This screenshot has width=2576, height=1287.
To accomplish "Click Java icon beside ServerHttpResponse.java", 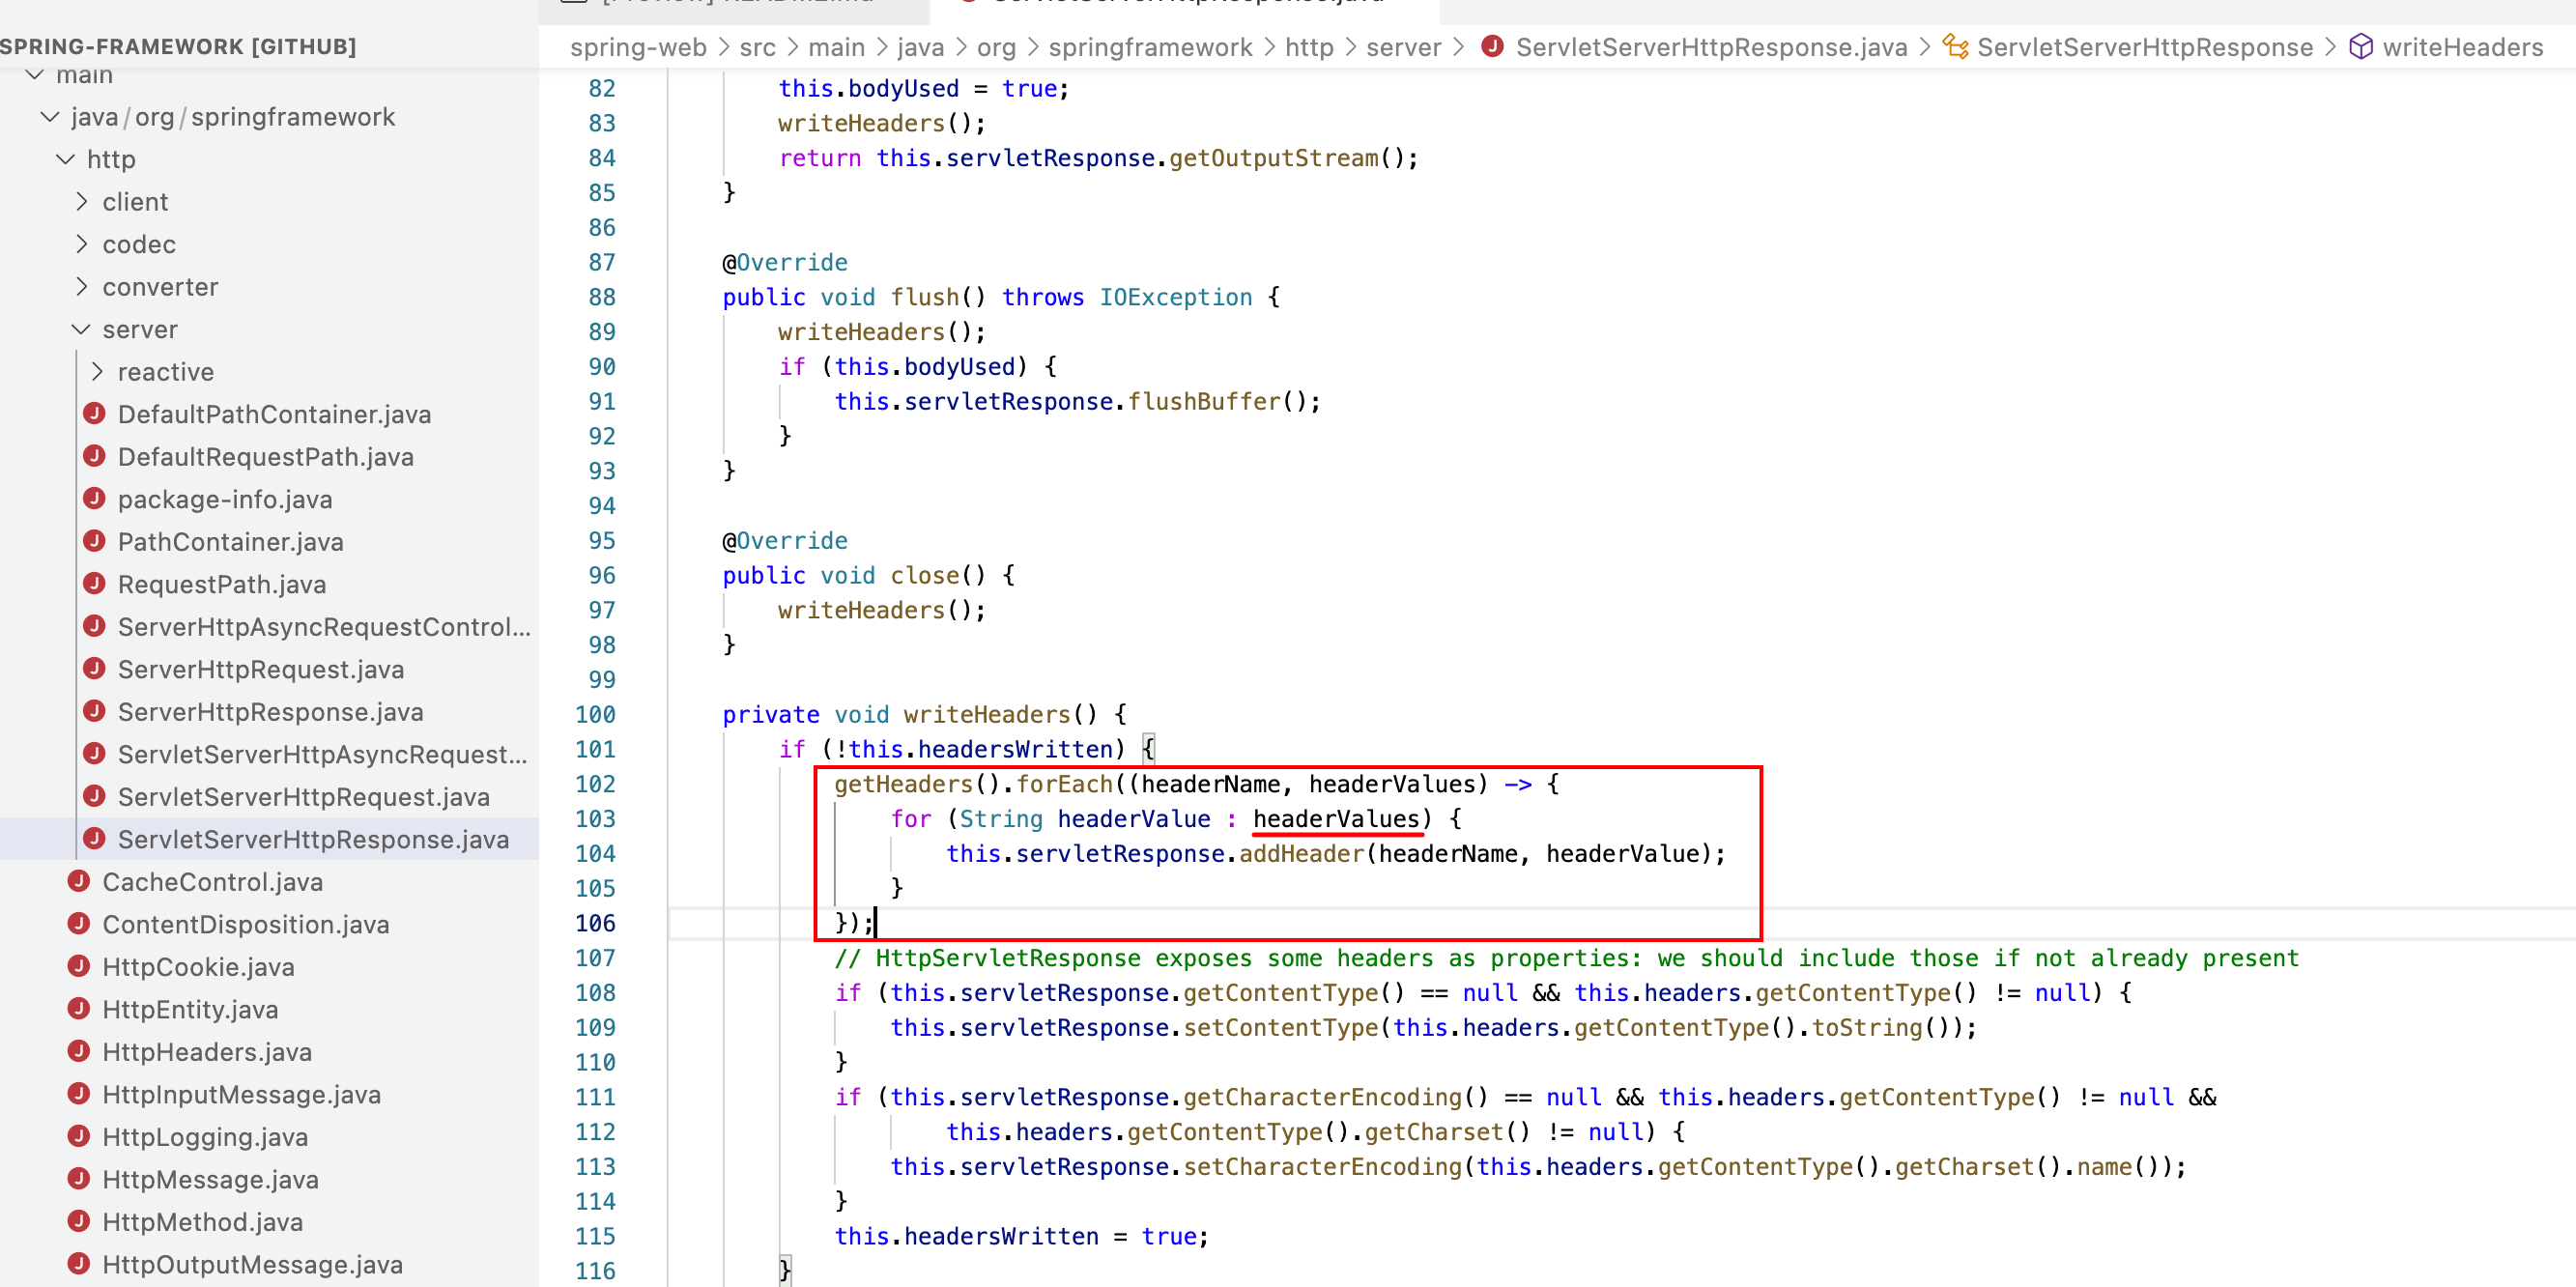I will (95, 711).
